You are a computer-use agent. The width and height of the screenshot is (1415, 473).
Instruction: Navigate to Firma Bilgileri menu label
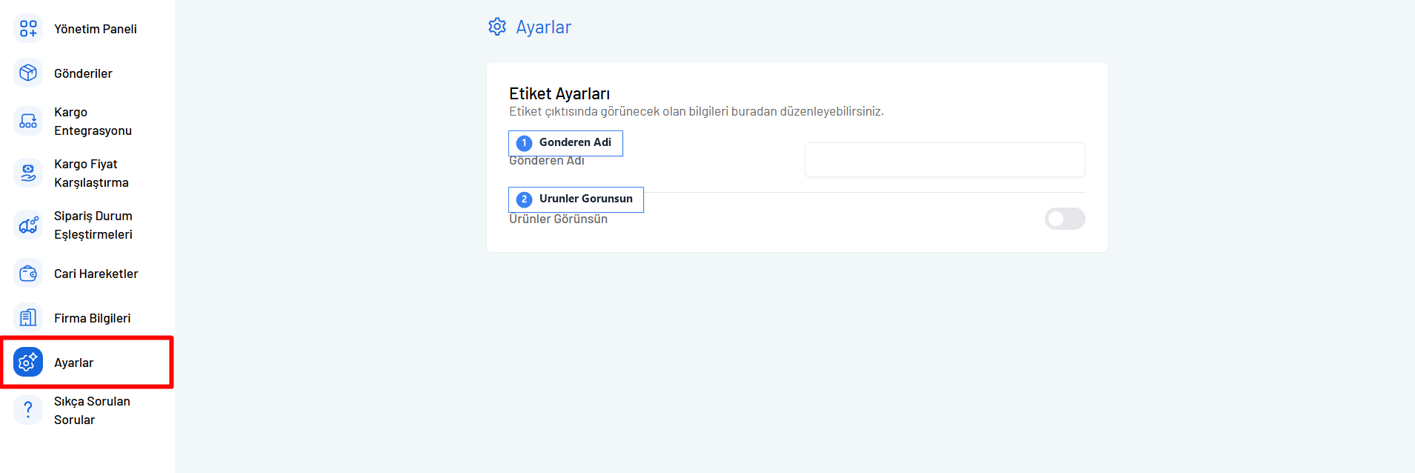(x=92, y=318)
